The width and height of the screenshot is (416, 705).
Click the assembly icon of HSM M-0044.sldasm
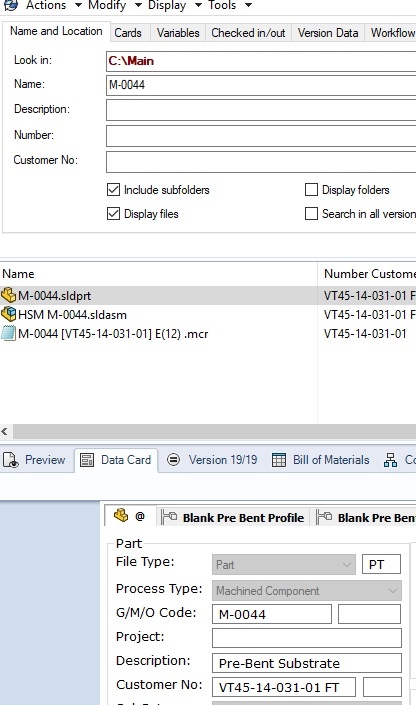9,314
